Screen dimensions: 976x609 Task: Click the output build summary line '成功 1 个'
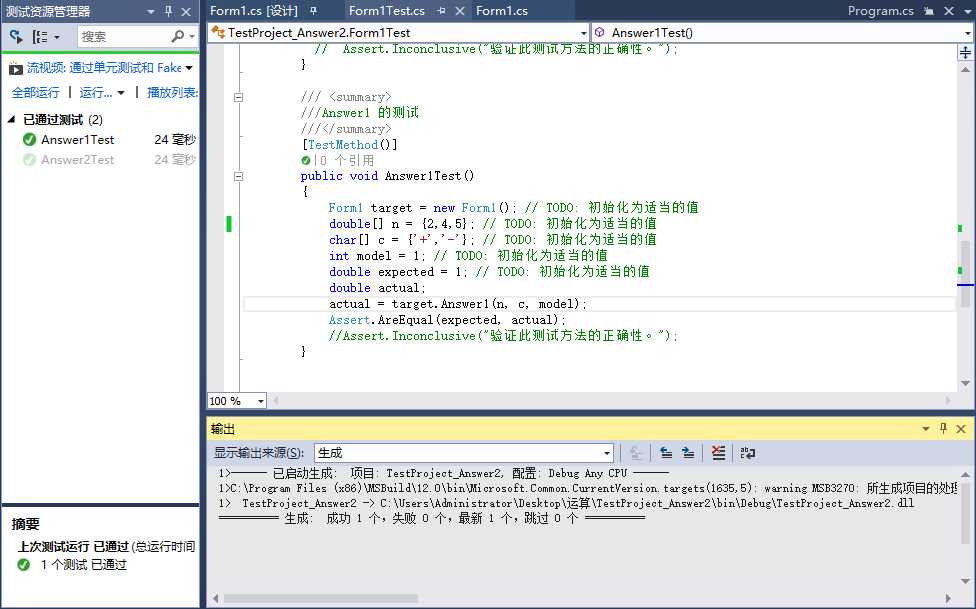[x=432, y=518]
